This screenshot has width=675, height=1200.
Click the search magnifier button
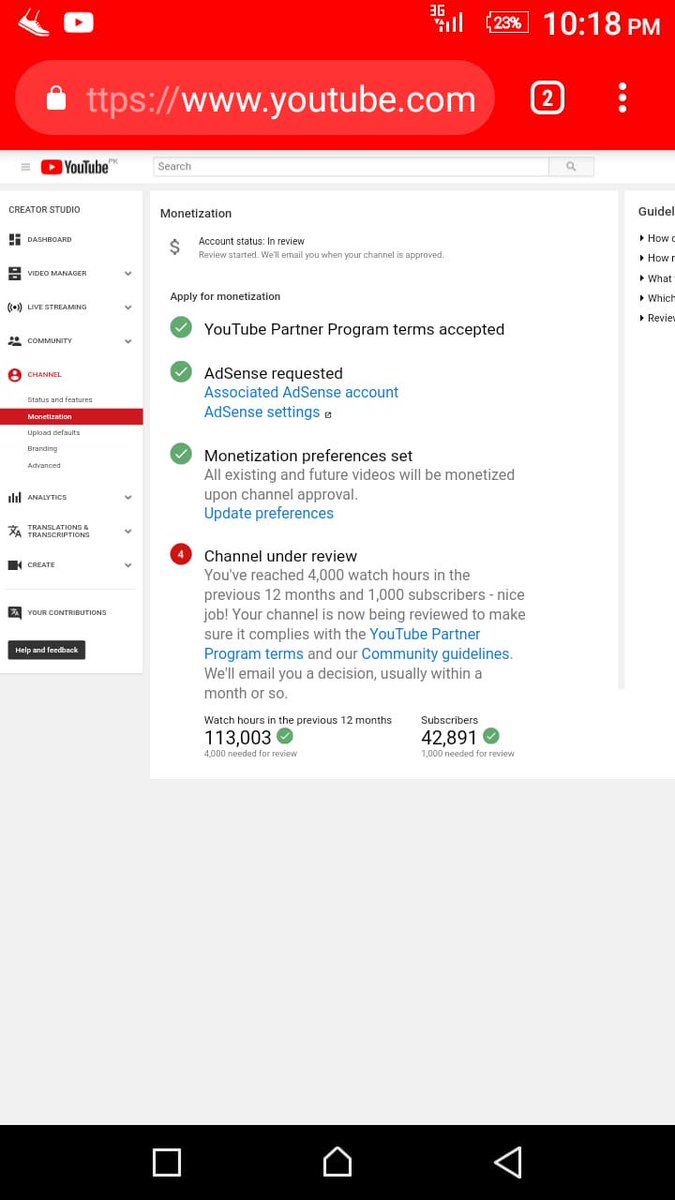click(571, 167)
